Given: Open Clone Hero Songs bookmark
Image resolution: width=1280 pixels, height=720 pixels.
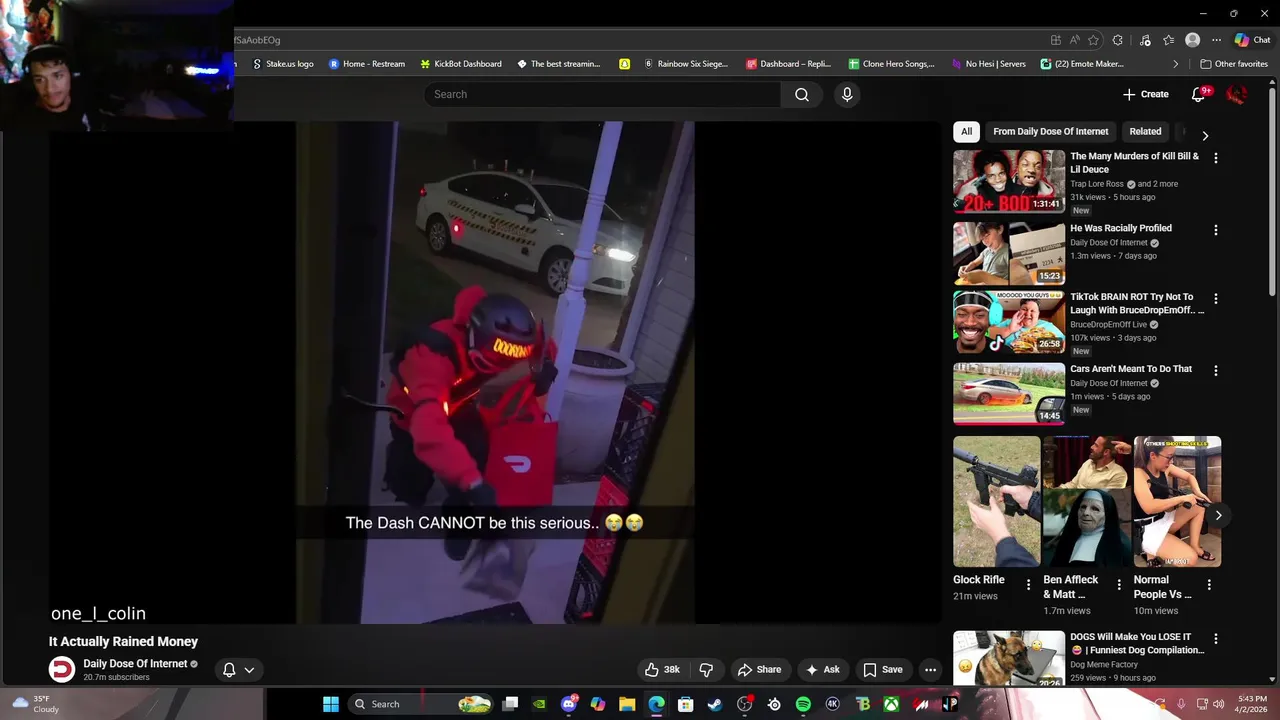Looking at the screenshot, I should pyautogui.click(x=891, y=64).
